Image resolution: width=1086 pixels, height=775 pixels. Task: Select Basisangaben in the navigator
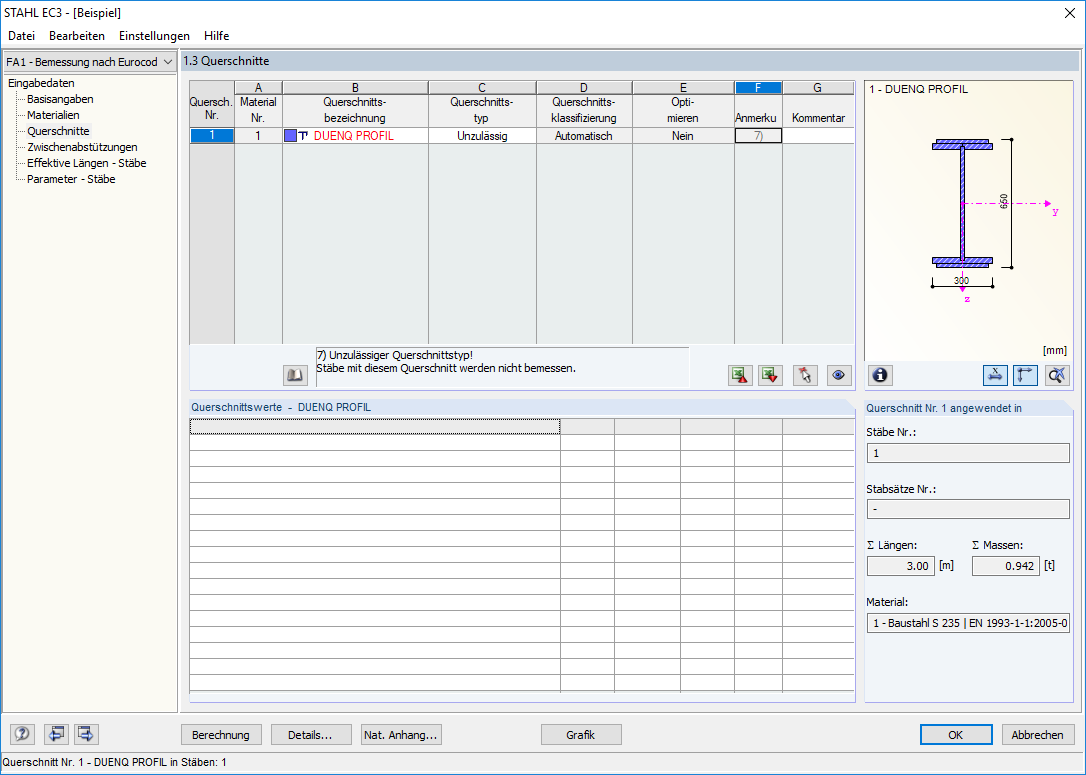[x=60, y=99]
